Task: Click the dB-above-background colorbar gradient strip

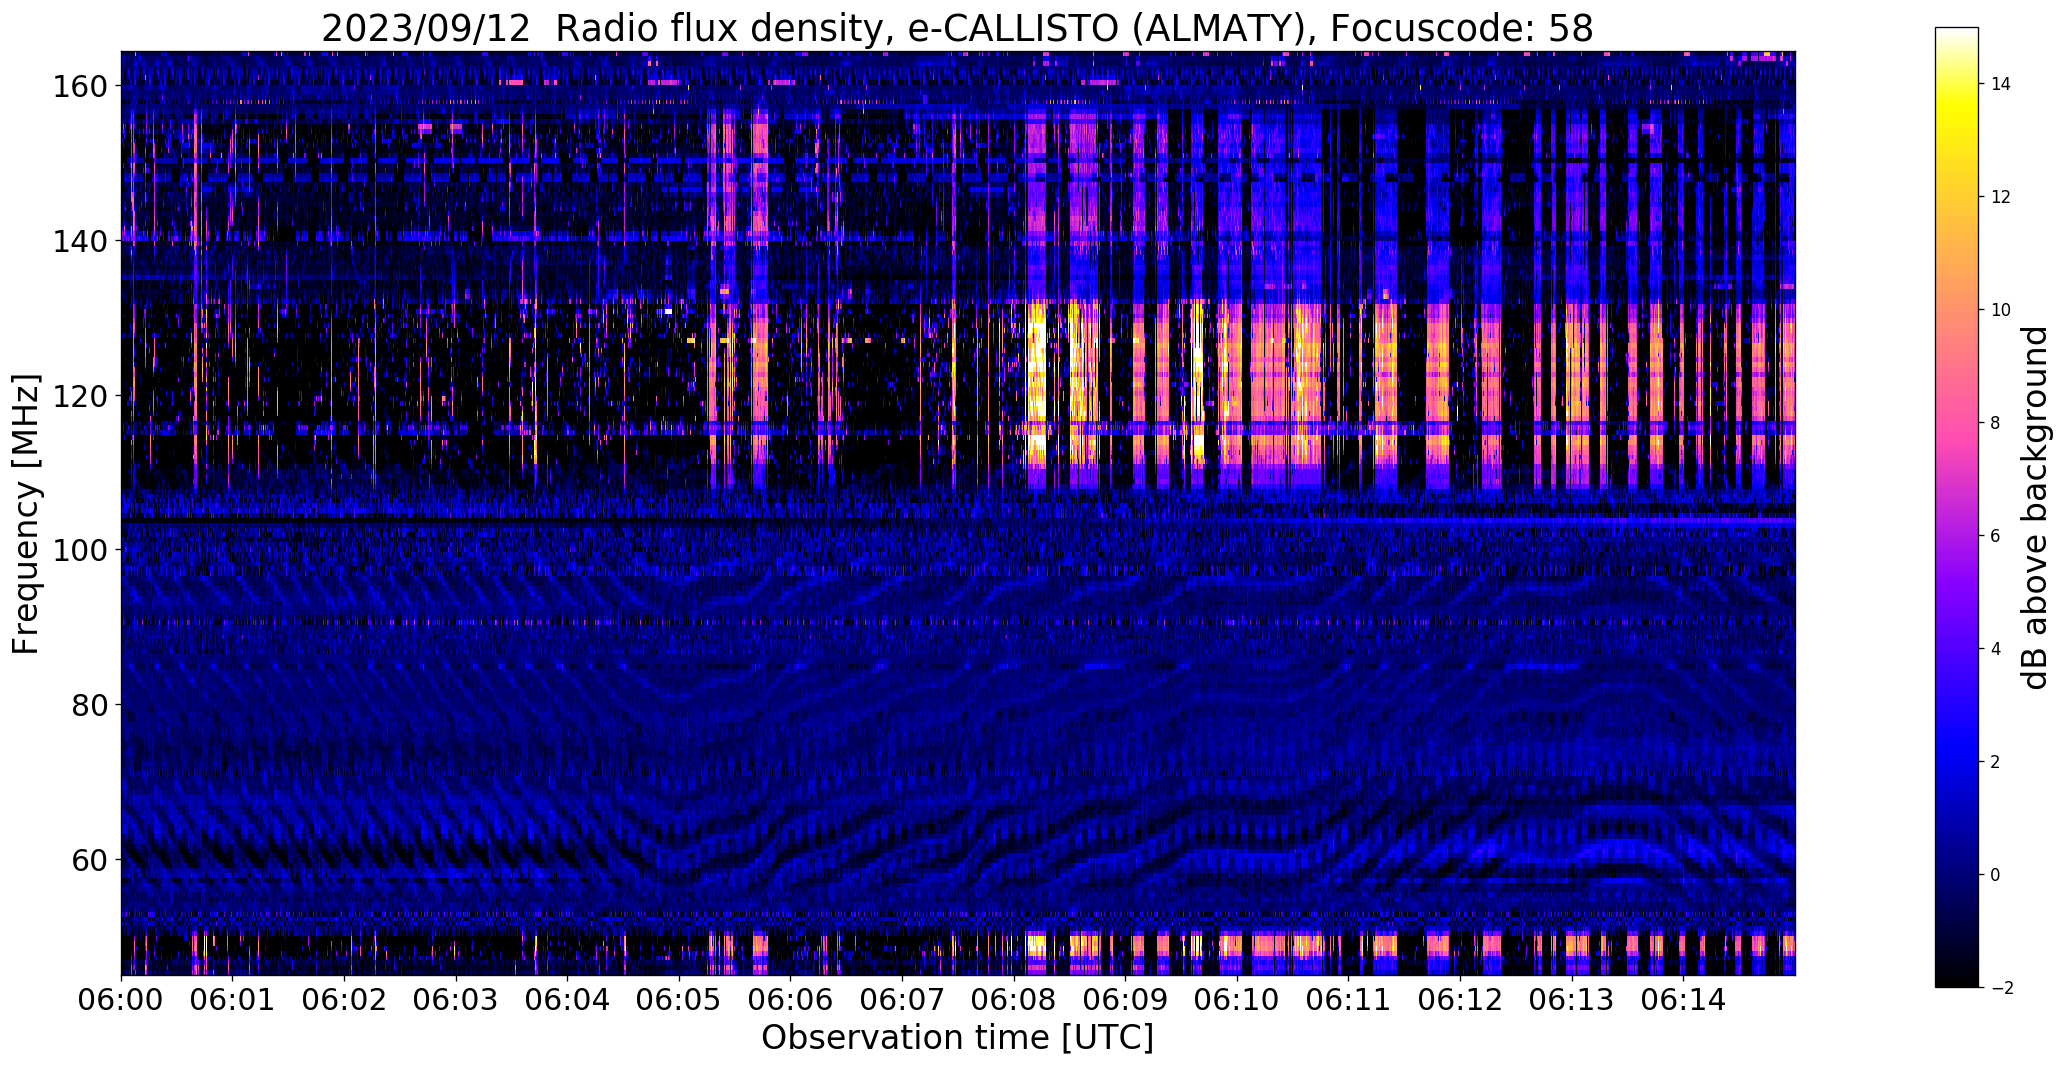Action: click(x=1956, y=507)
